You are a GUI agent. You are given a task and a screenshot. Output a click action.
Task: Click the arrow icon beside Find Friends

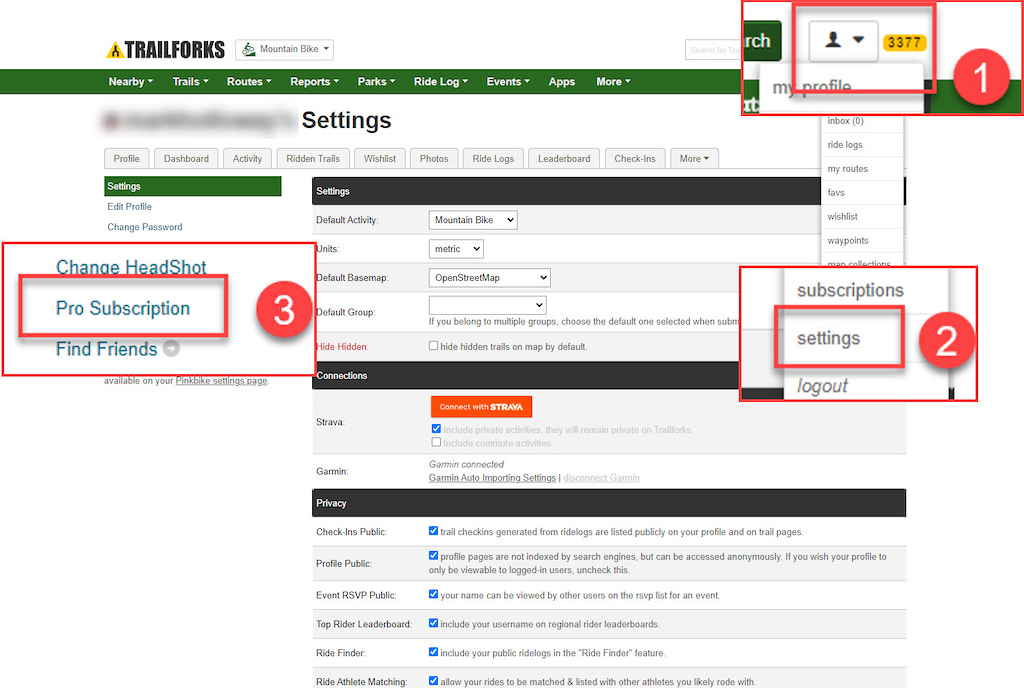[x=171, y=349]
